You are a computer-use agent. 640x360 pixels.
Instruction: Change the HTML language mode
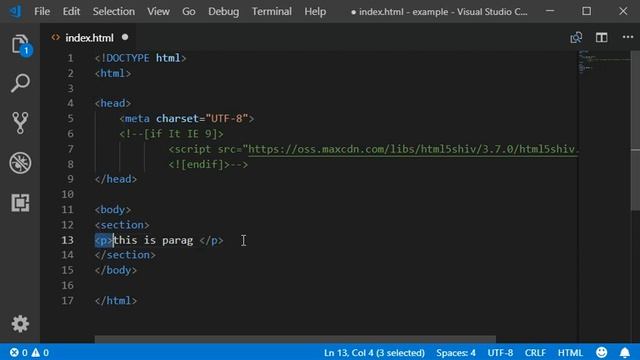(x=570, y=352)
